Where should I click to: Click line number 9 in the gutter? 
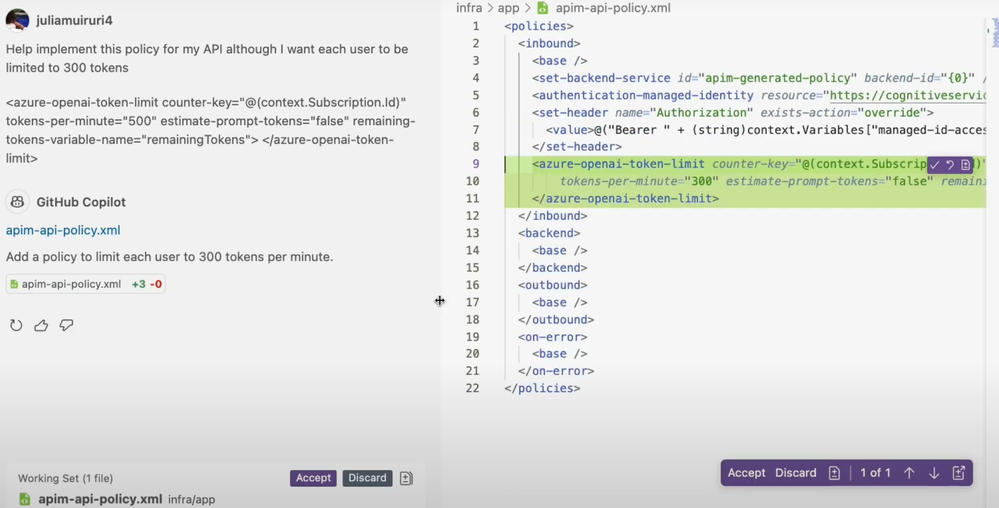476,164
